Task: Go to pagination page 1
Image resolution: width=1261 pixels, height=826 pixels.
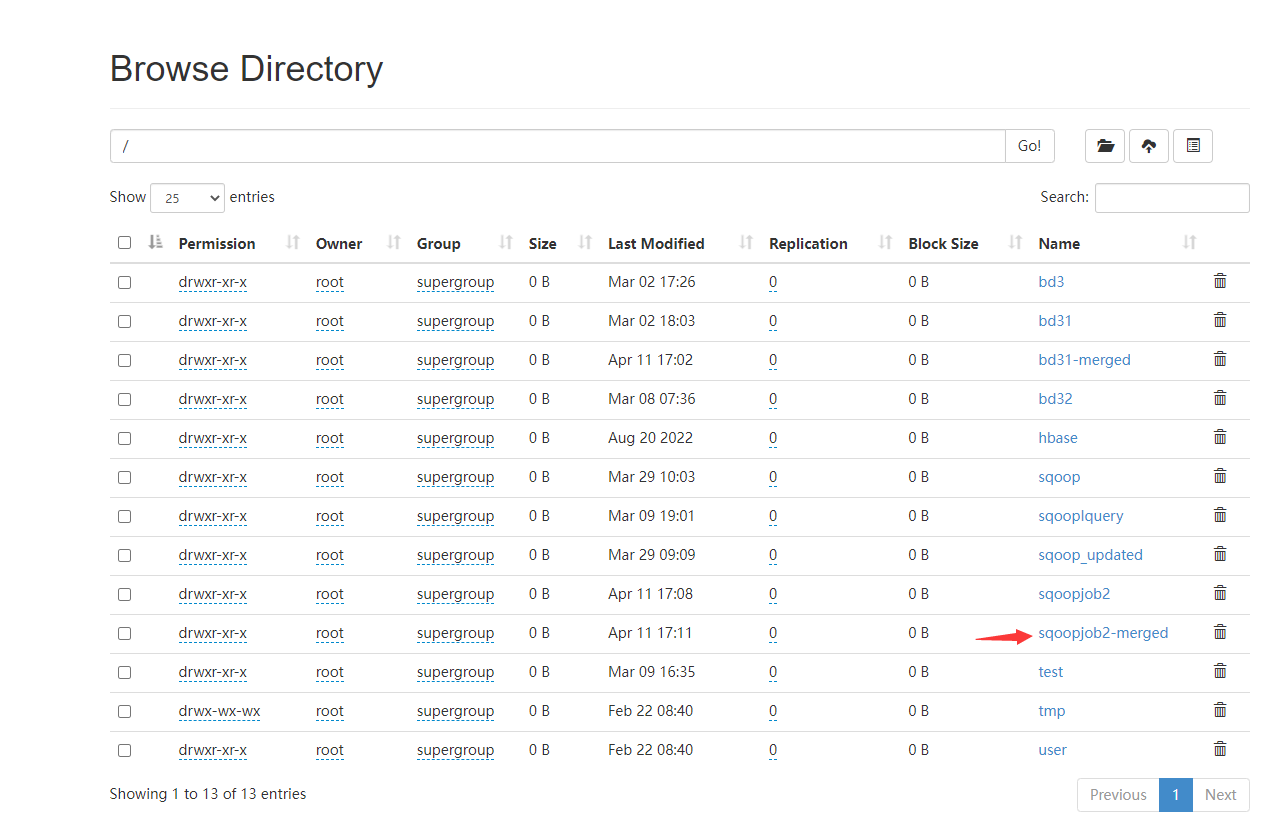Action: coord(1175,795)
